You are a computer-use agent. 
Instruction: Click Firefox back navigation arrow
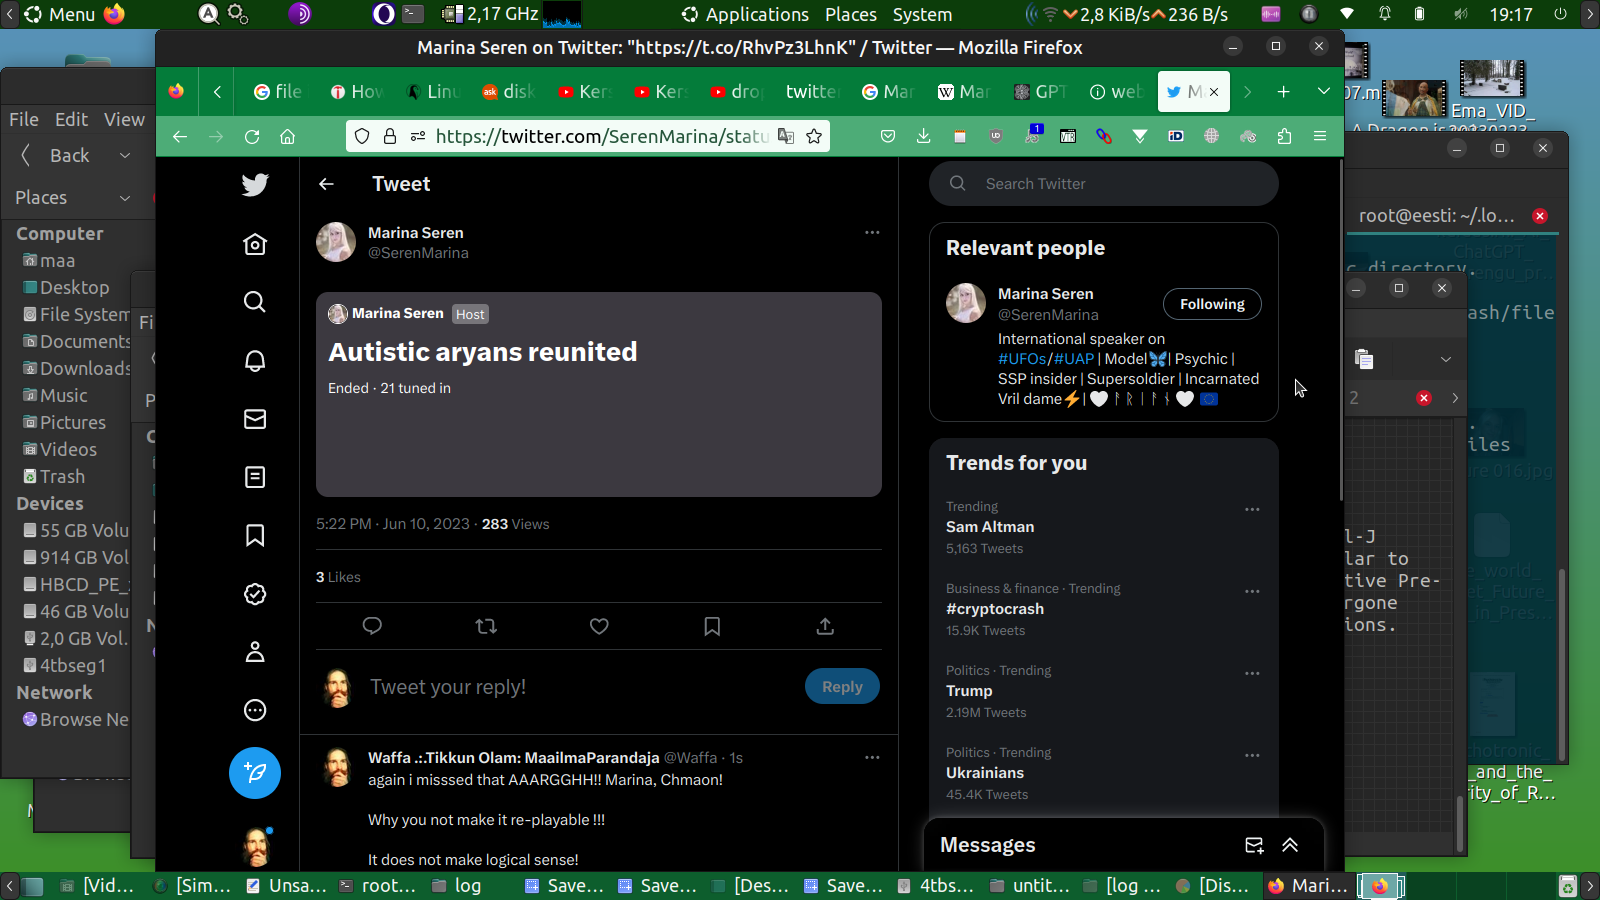pos(180,136)
